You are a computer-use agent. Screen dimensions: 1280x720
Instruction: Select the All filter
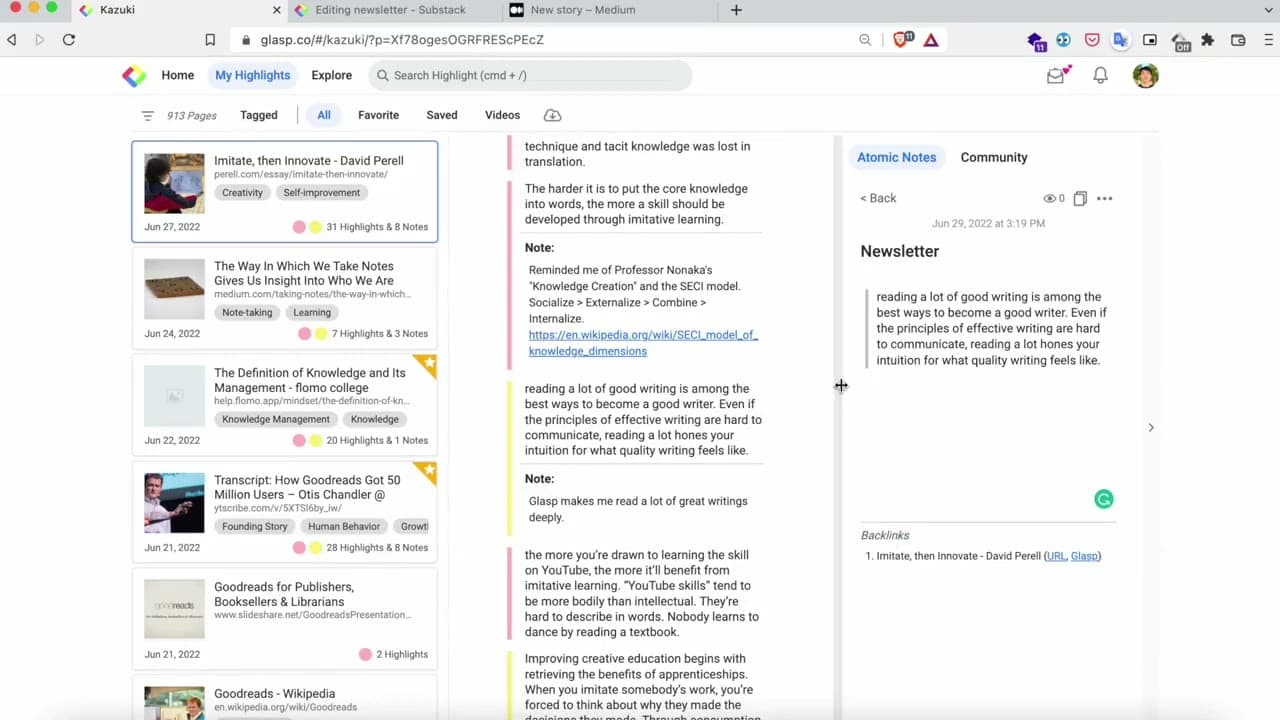(324, 115)
